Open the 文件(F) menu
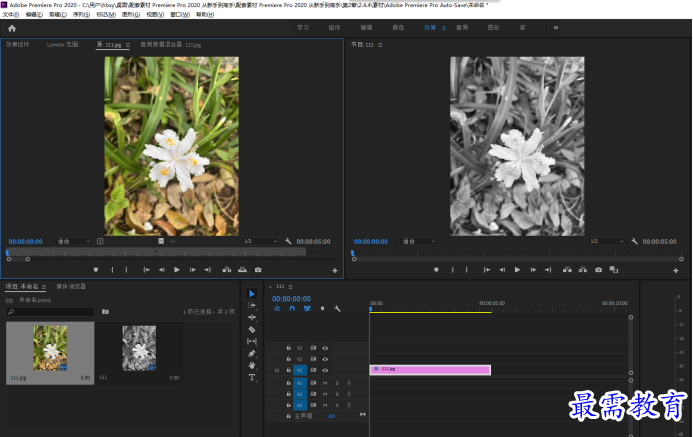Viewport: 693px width, 437px height. point(11,15)
